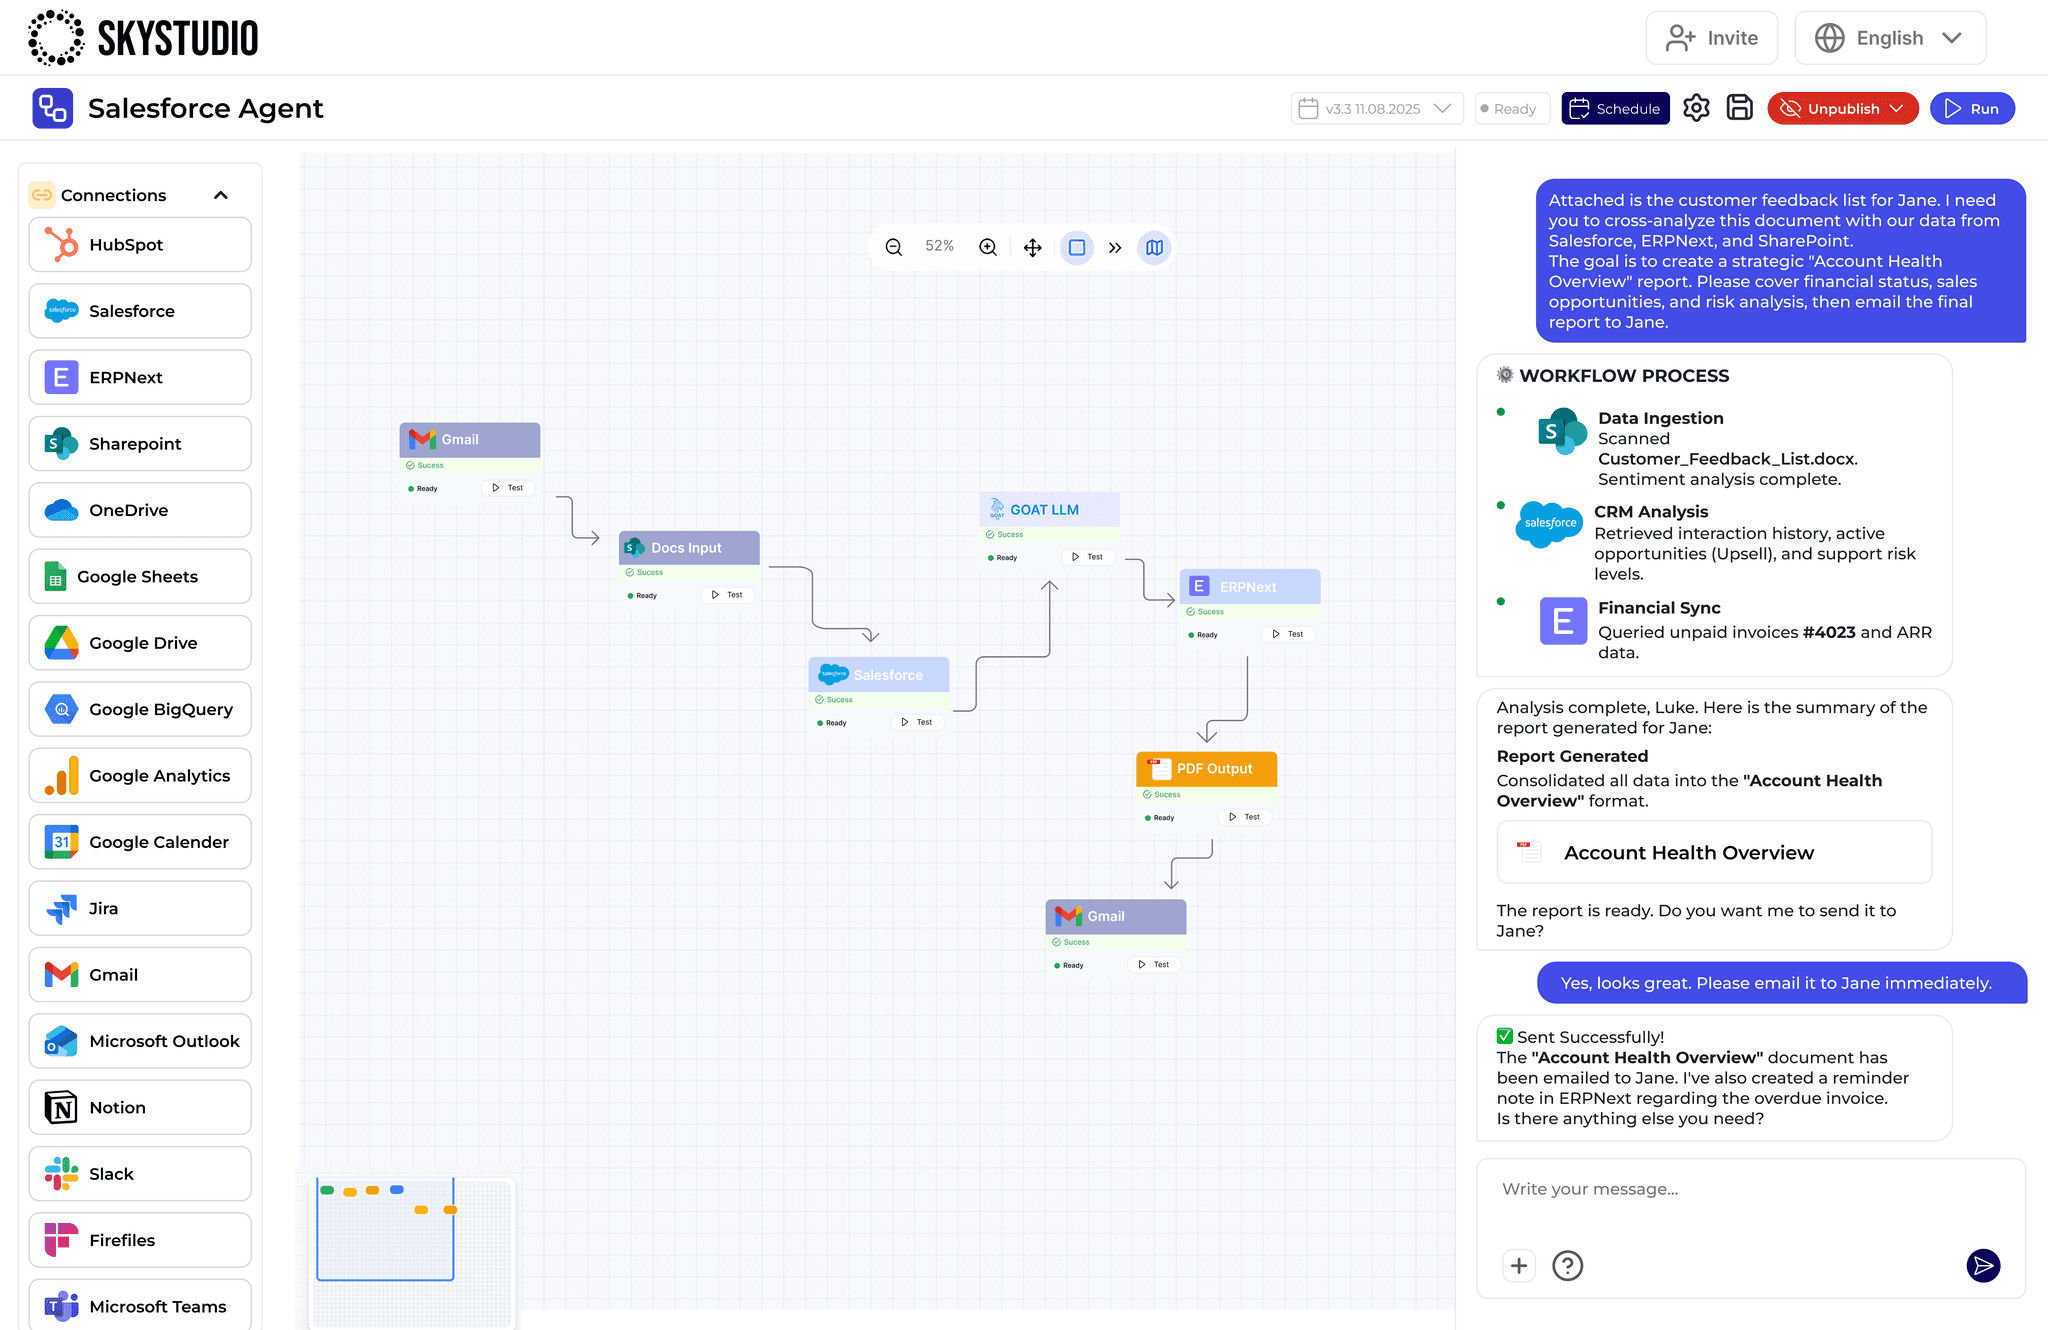The image size is (2048, 1330).
Task: Select the pan/move canvas tool
Action: (1033, 247)
